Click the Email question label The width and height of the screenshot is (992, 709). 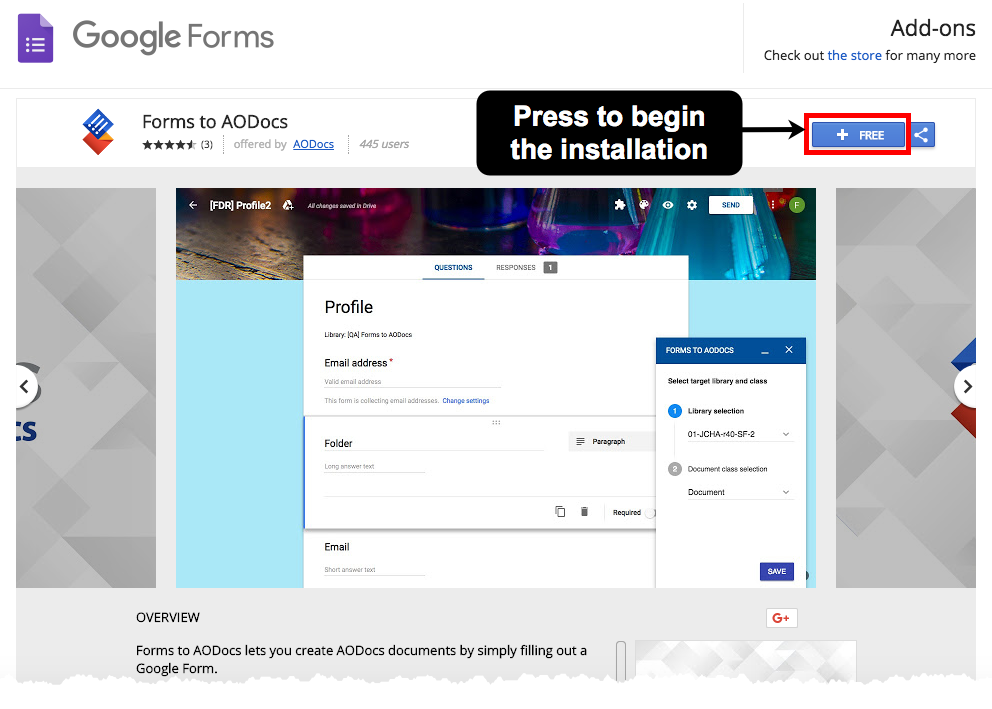337,547
